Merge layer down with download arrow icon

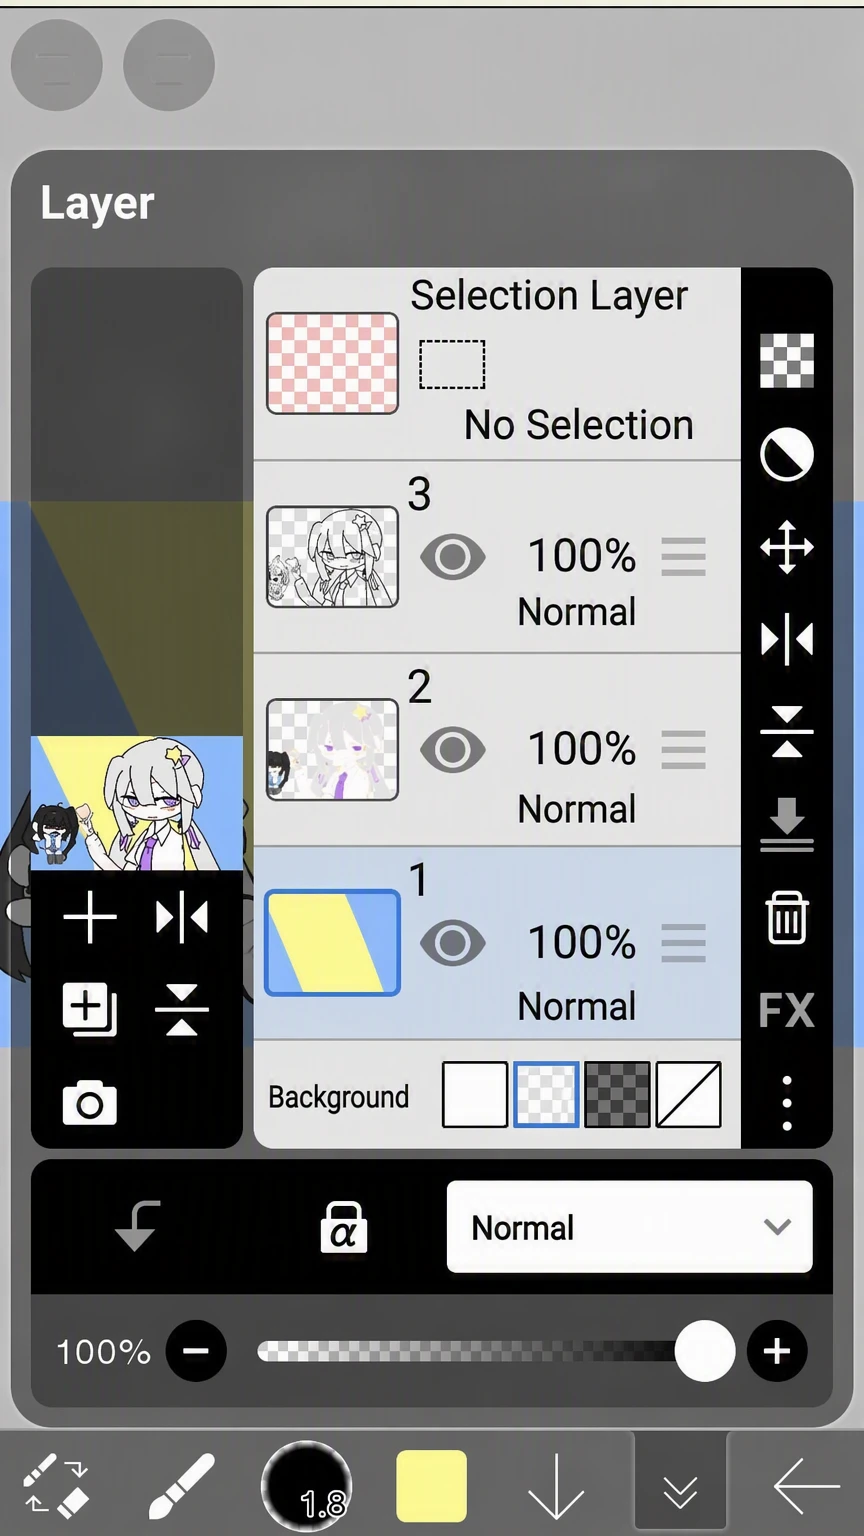787,824
